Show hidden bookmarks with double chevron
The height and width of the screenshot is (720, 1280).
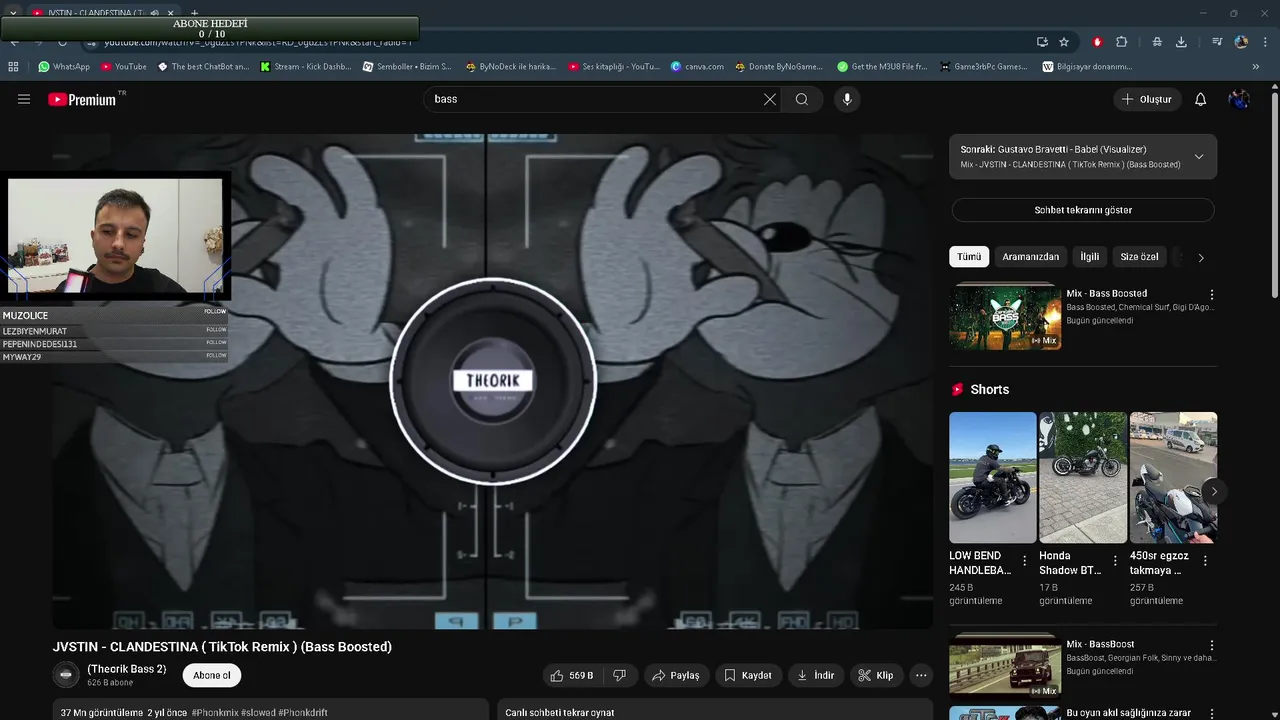[1256, 67]
